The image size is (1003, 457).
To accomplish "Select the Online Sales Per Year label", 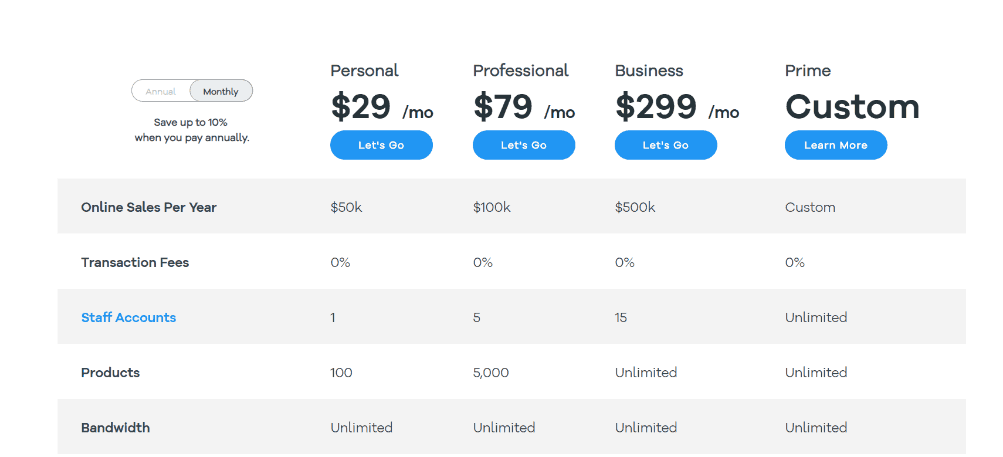I will [149, 207].
